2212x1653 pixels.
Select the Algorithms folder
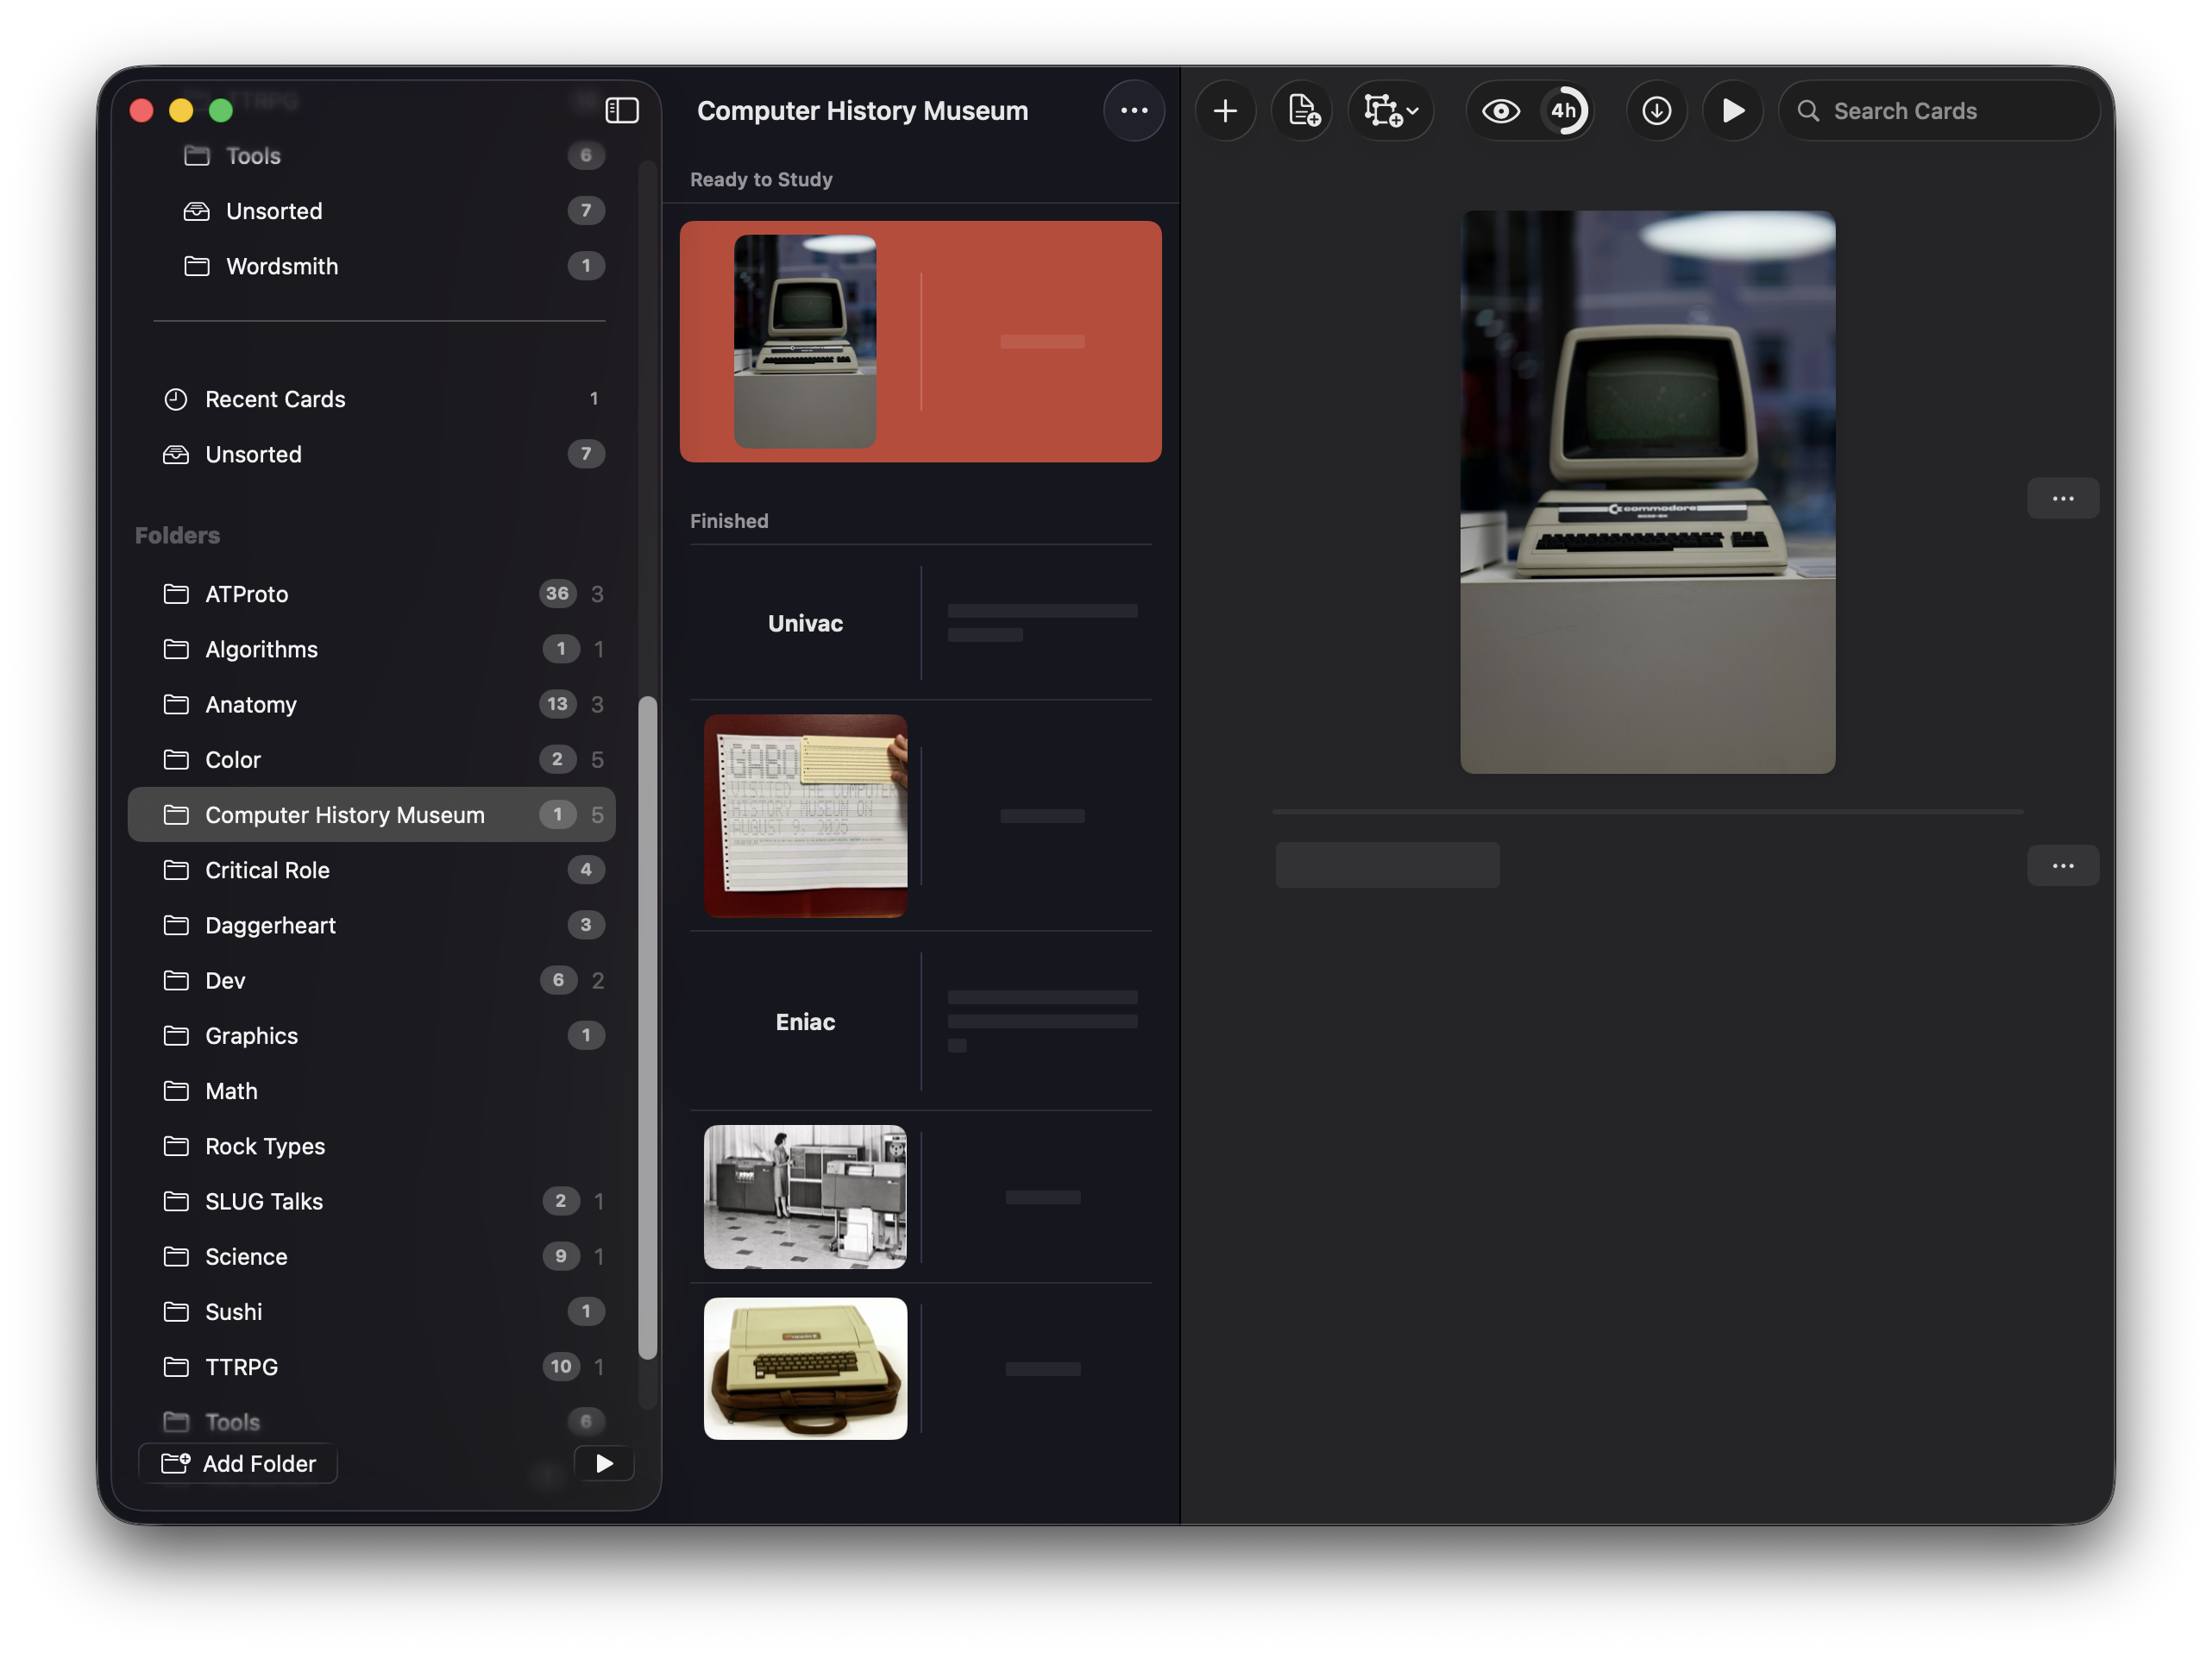[x=261, y=649]
